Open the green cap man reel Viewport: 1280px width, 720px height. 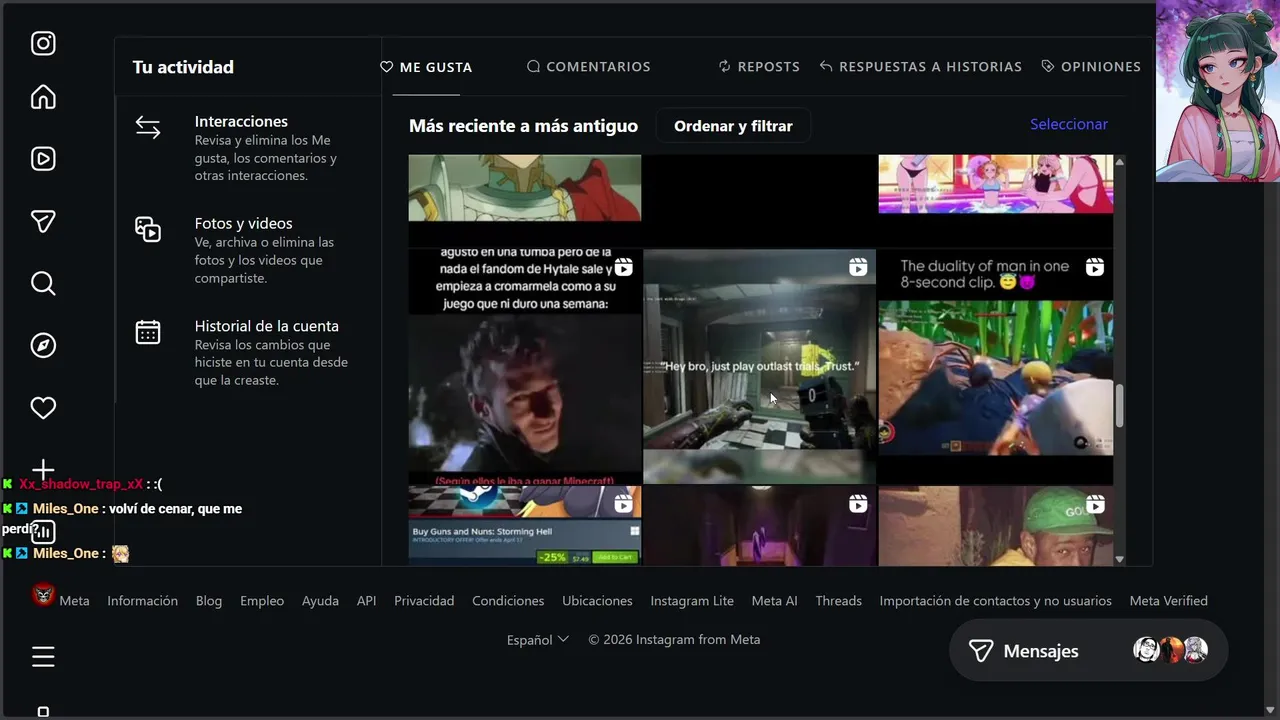click(x=996, y=526)
